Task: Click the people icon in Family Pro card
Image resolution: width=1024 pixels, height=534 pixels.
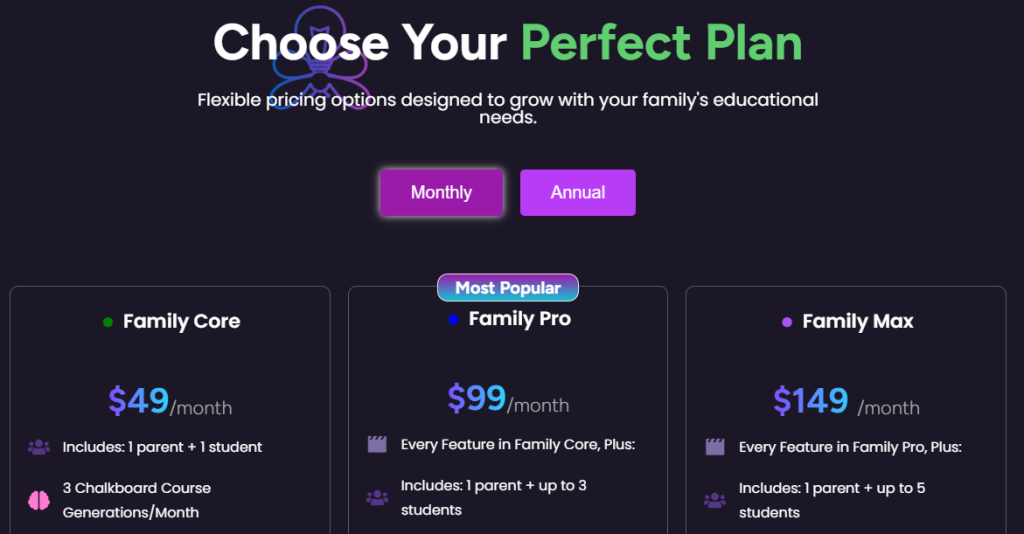Action: [x=377, y=497]
